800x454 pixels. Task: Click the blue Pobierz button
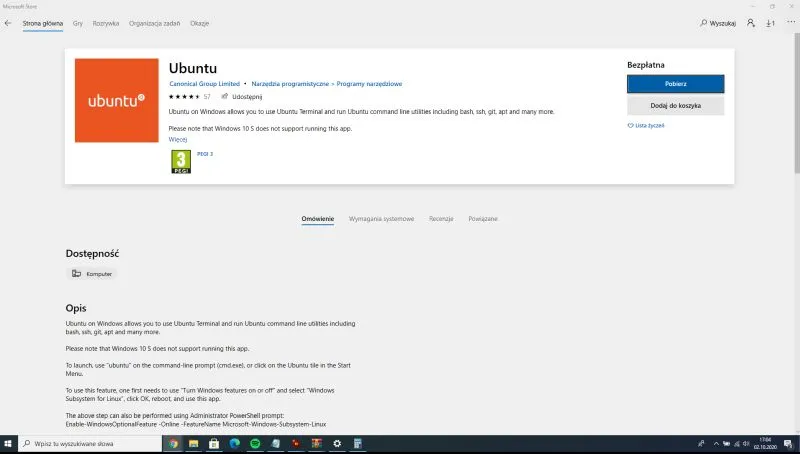click(x=676, y=84)
